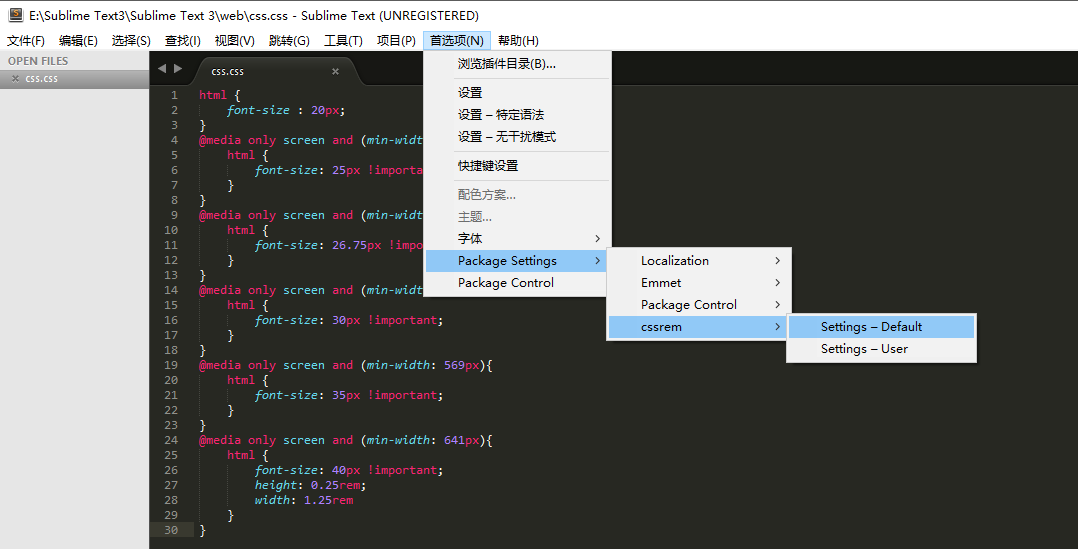Screen dimensions: 1078x549
Task: Choose 浏览插件目录(B)... menu entry
Action: click(x=518, y=64)
